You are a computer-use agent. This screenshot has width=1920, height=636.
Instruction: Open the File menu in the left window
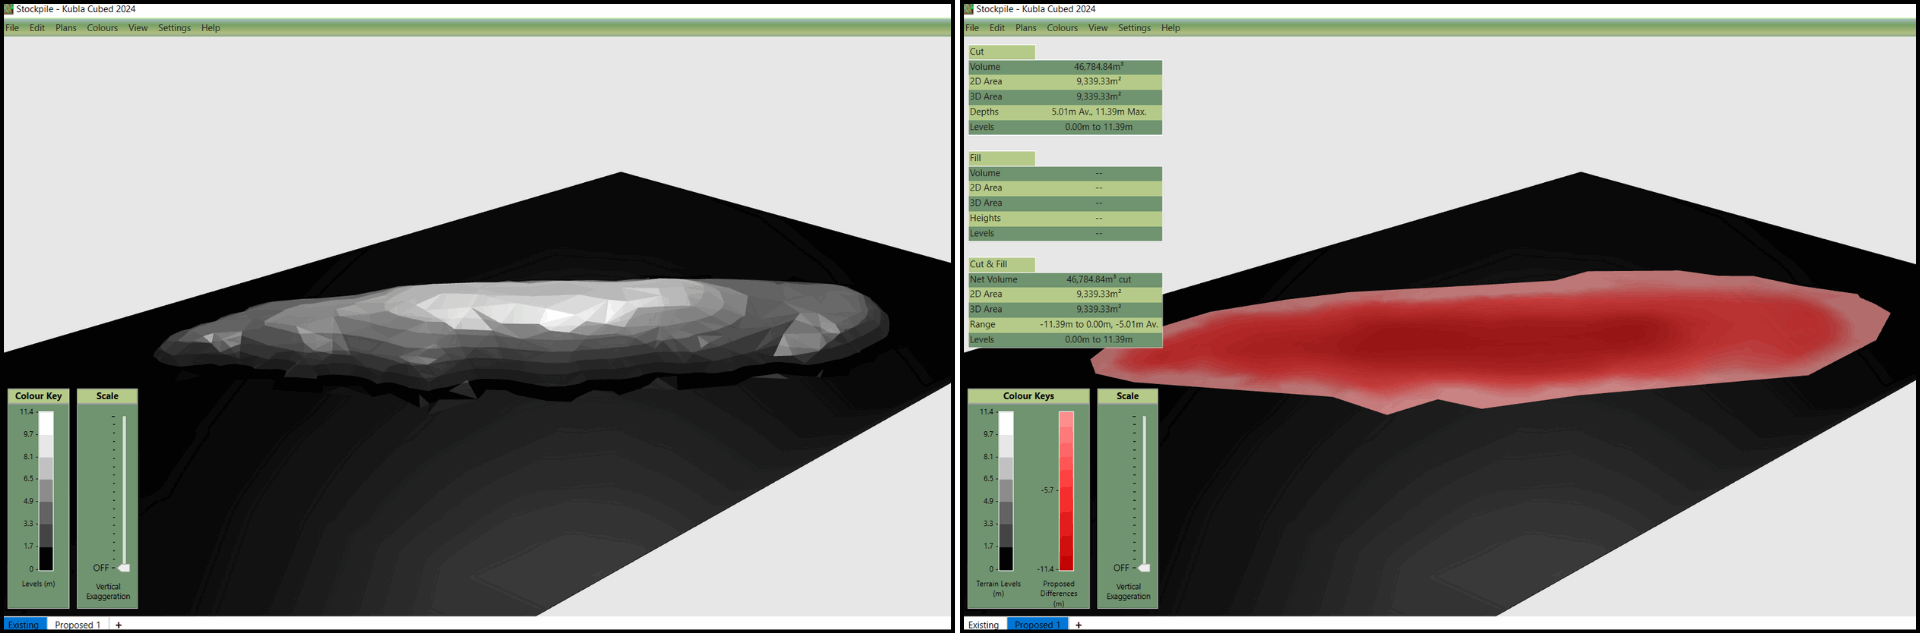click(12, 28)
